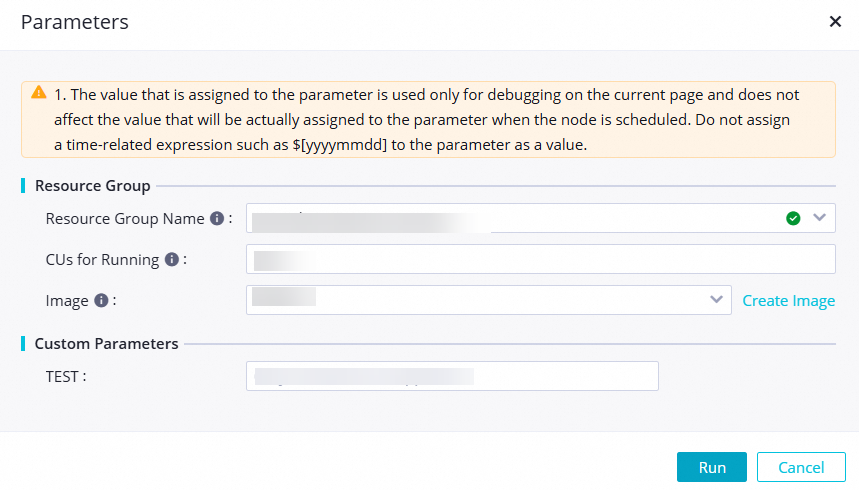This screenshot has height=490, width=859.
Task: Expand the Resource Group Name dropdown arrow
Action: [x=820, y=218]
